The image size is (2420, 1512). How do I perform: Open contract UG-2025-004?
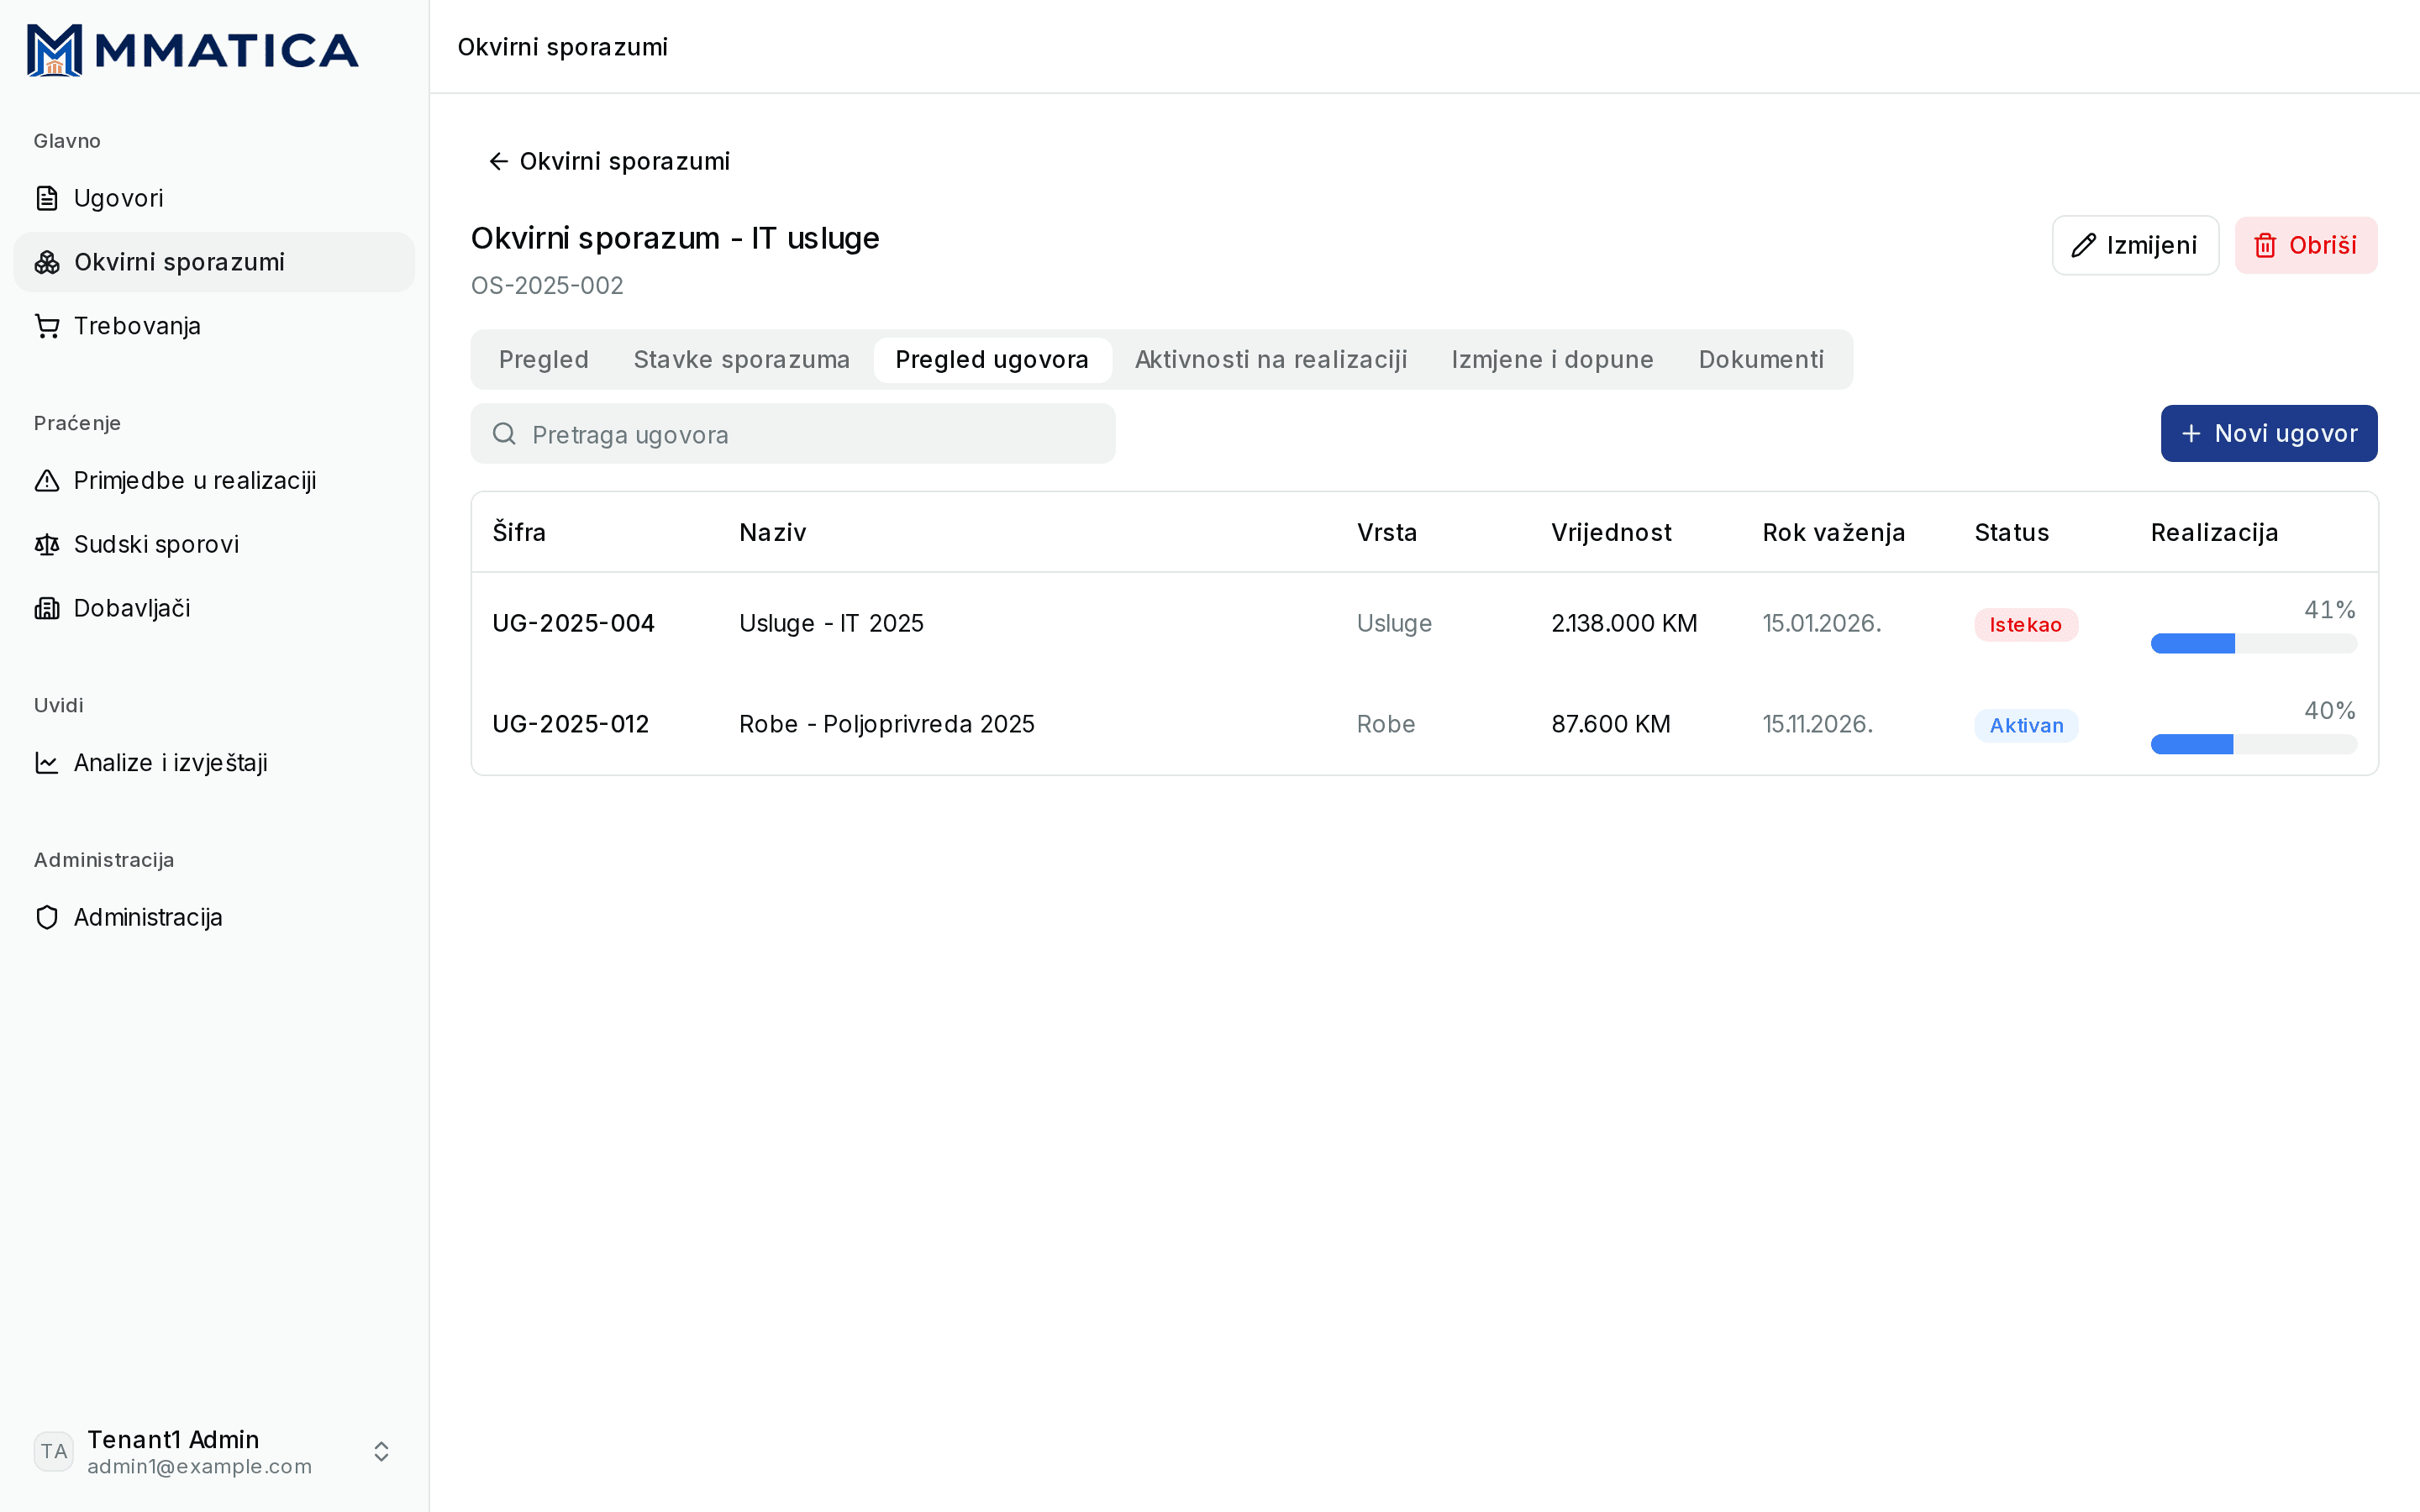click(573, 623)
